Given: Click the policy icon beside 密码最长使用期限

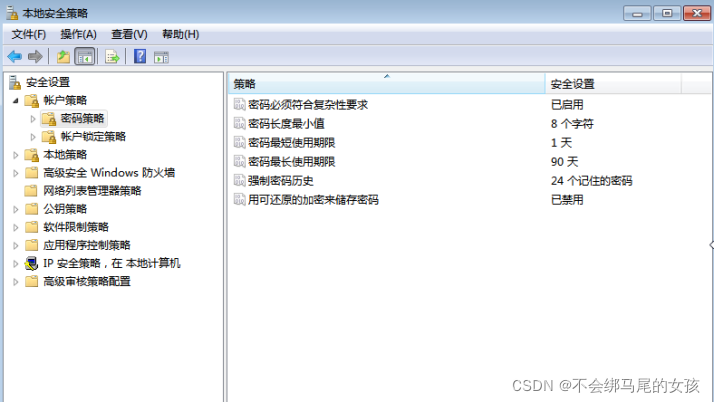Looking at the screenshot, I should pos(239,161).
